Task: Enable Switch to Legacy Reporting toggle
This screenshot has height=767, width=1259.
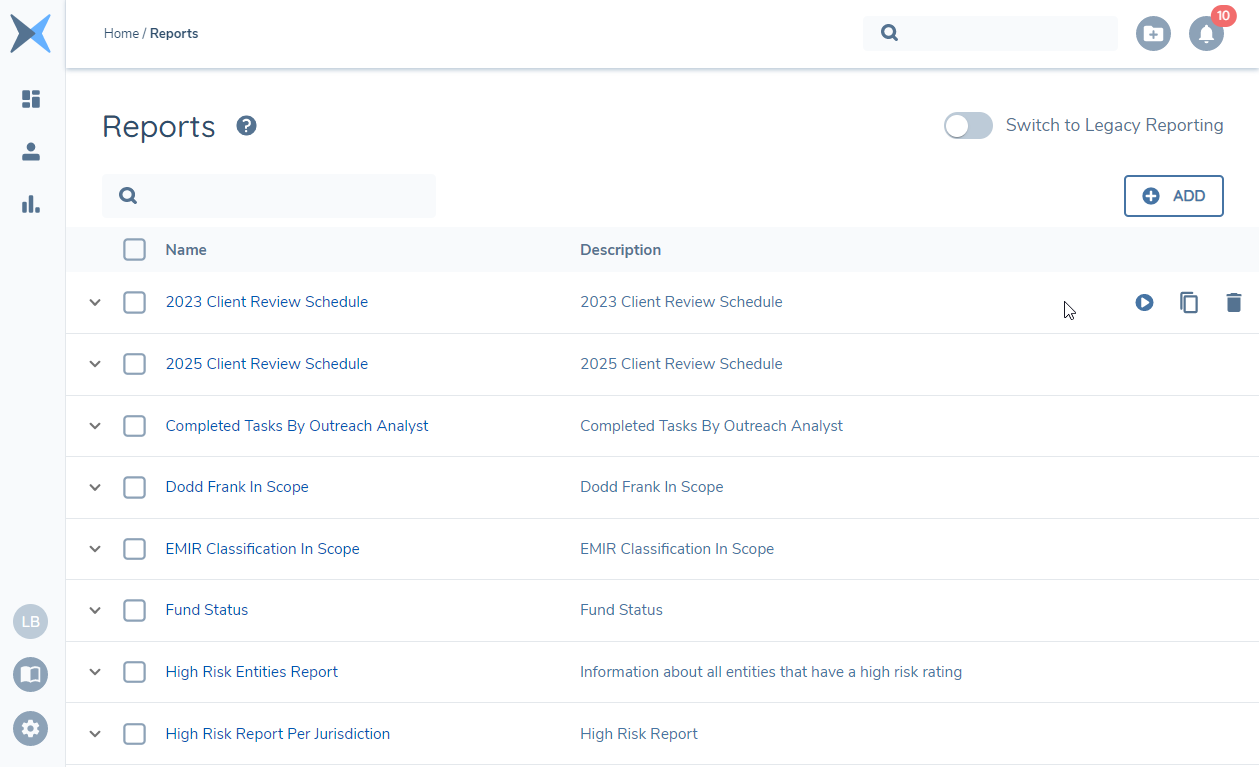Action: (968, 126)
